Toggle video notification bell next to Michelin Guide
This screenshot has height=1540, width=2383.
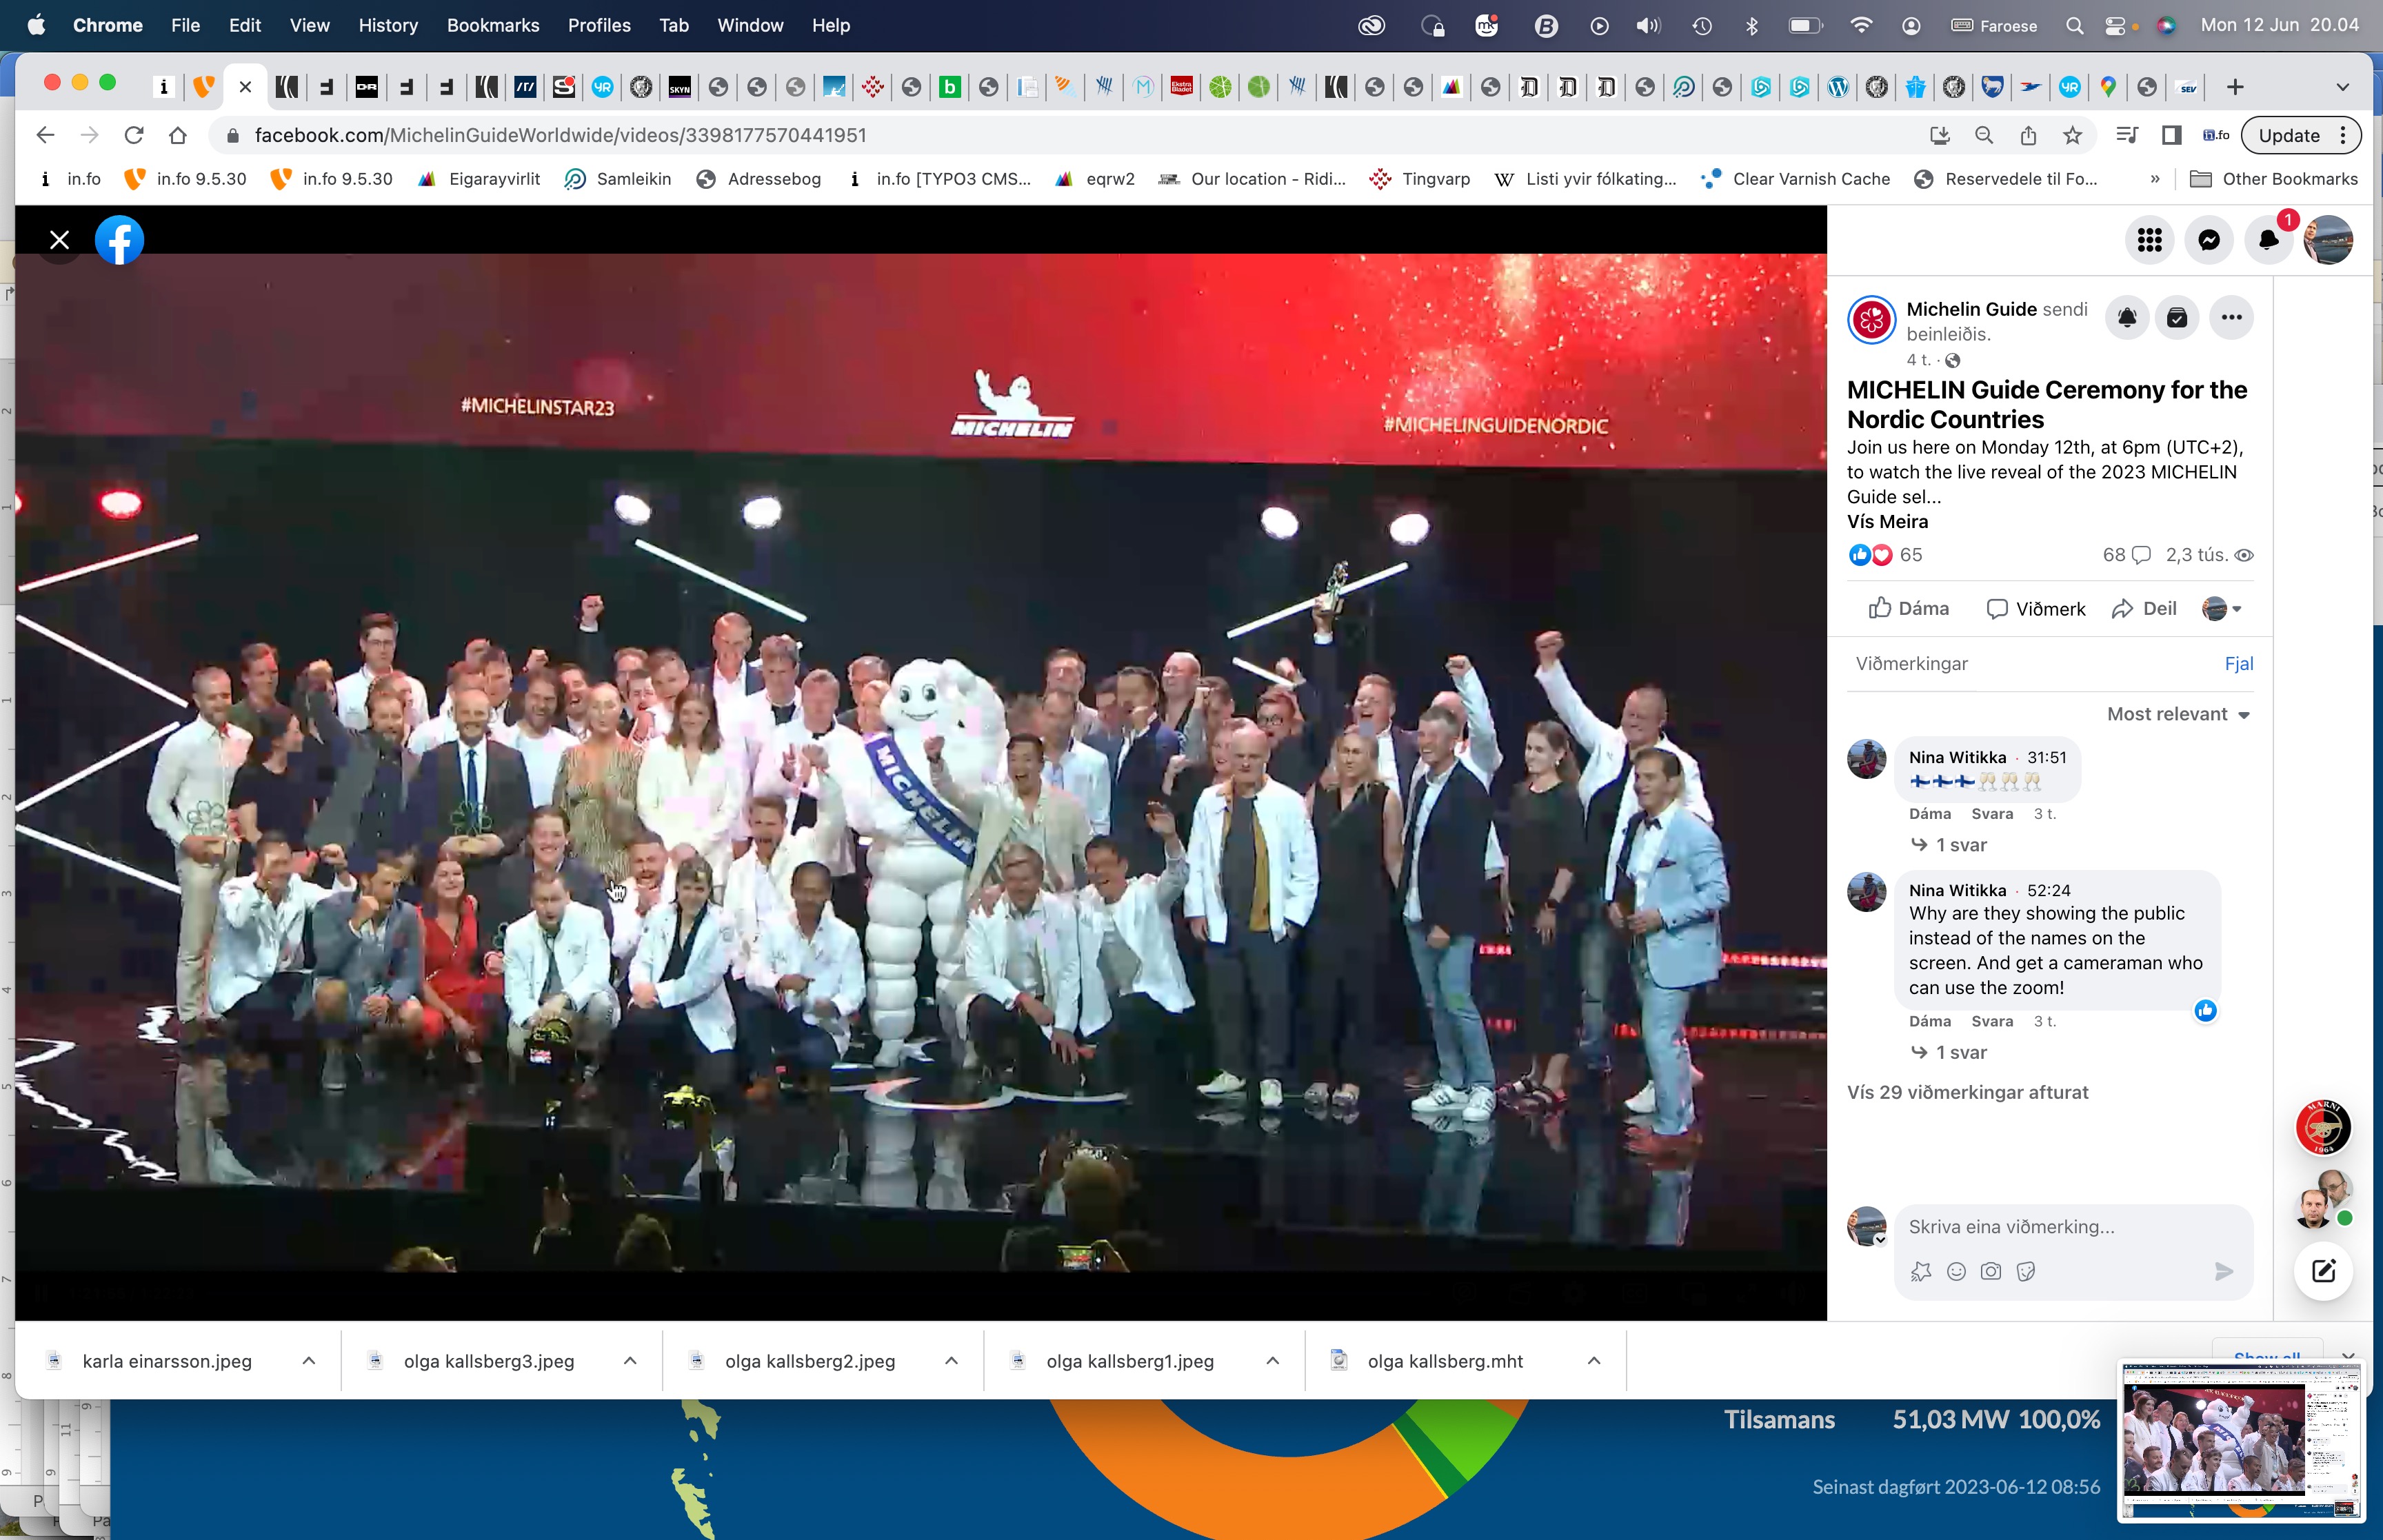click(x=2127, y=318)
